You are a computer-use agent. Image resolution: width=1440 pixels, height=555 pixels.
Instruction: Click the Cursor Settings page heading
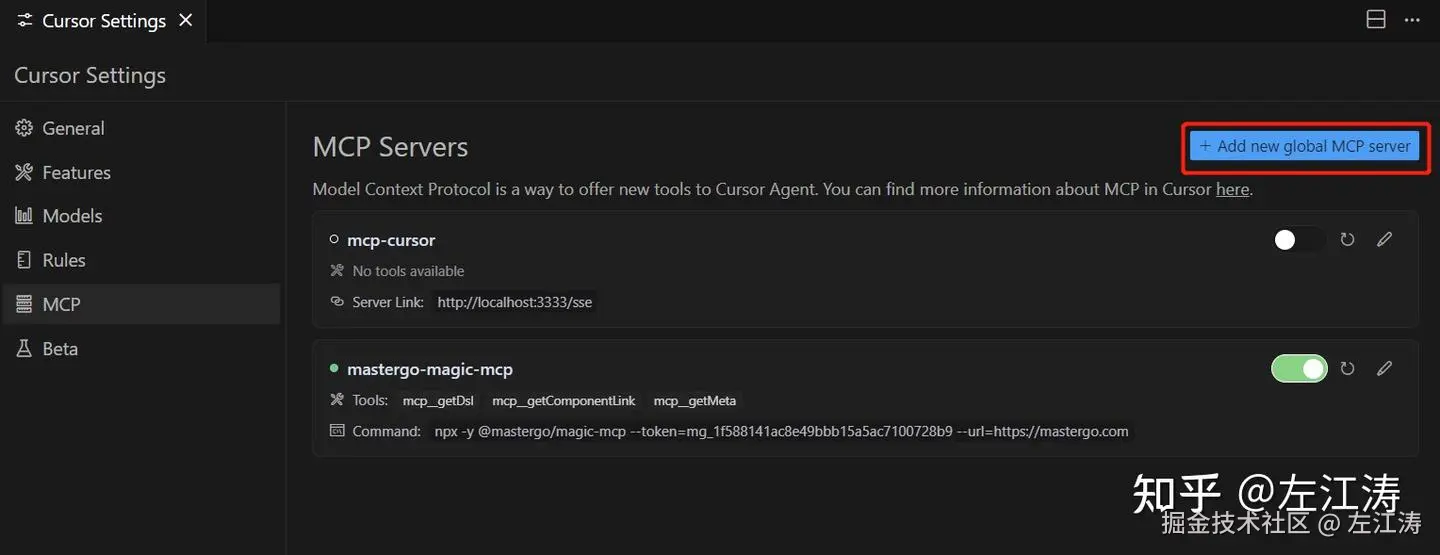90,75
